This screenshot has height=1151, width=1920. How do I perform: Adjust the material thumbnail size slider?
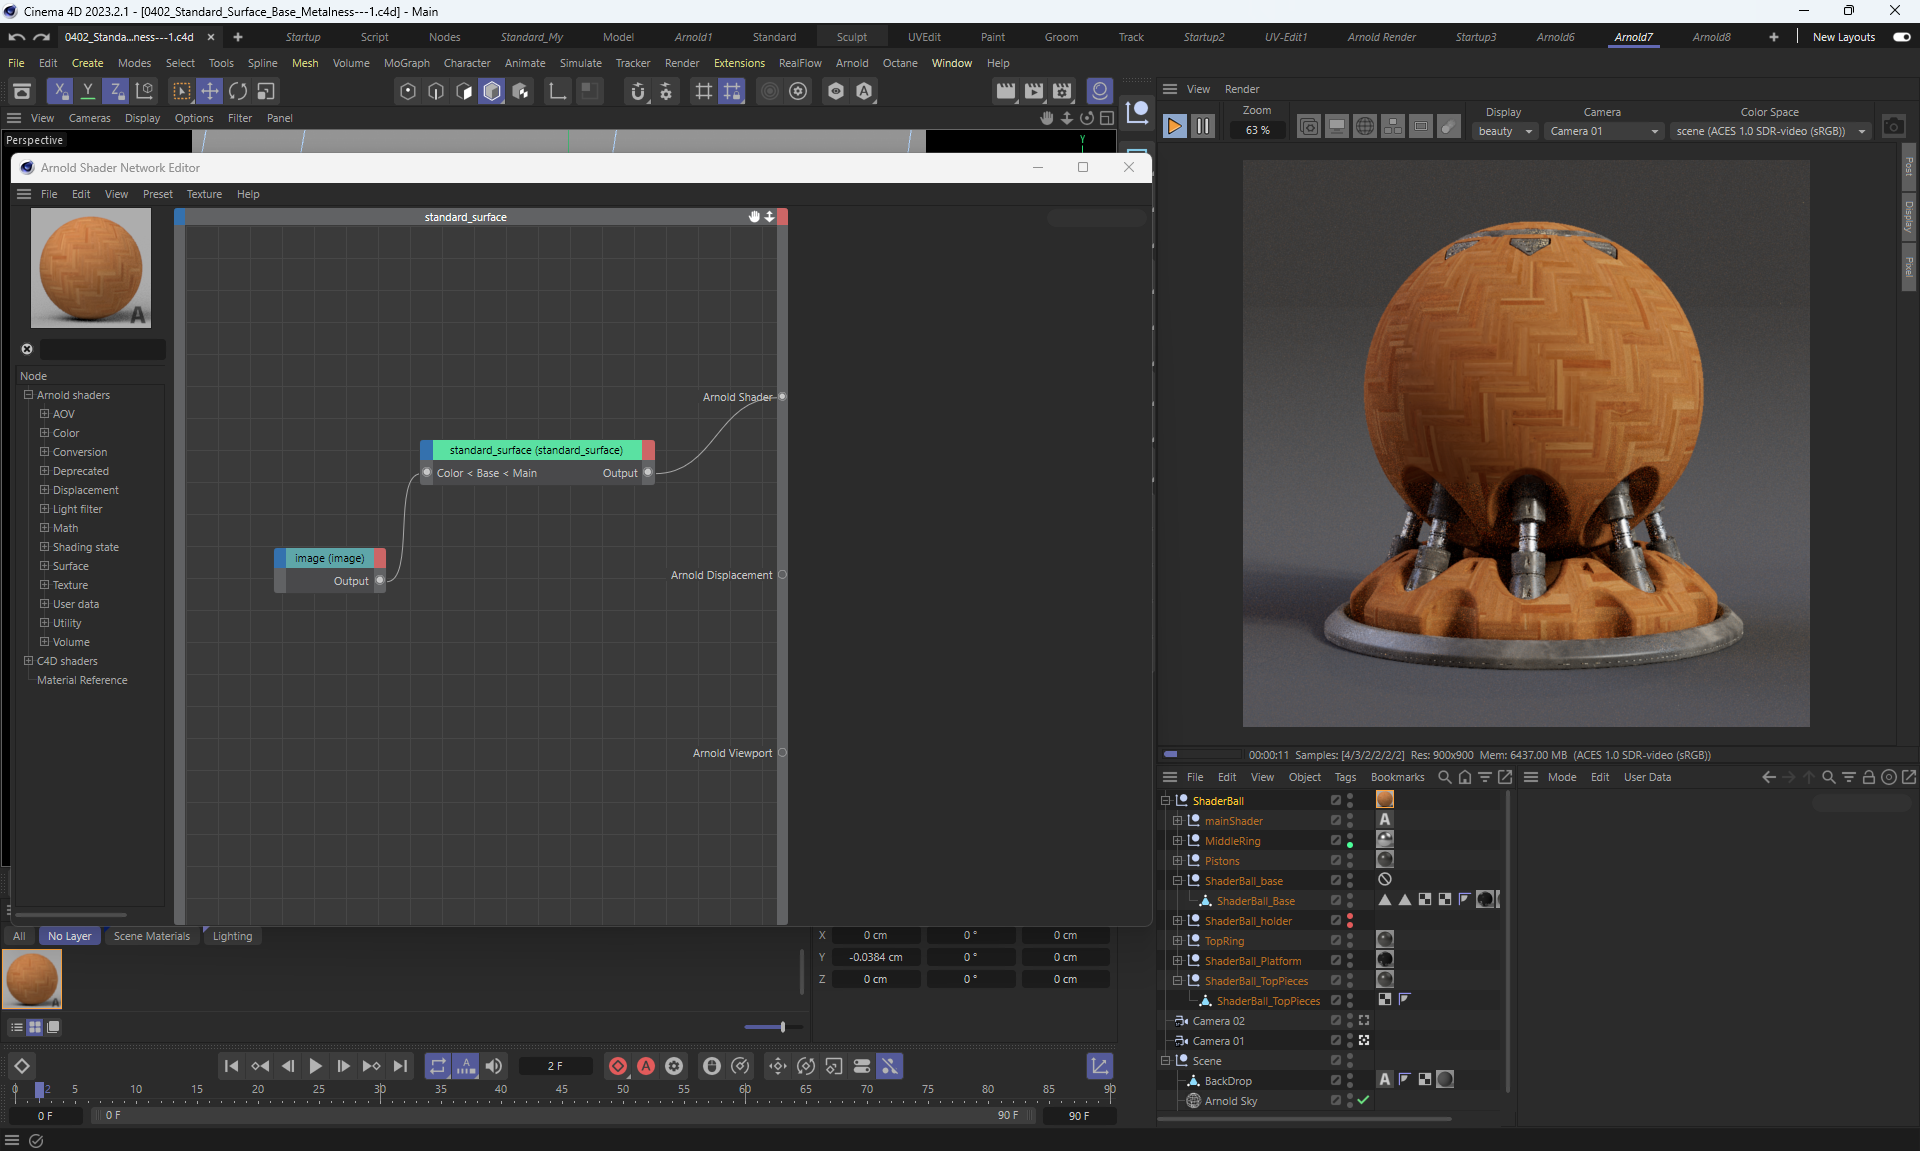coord(782,1027)
